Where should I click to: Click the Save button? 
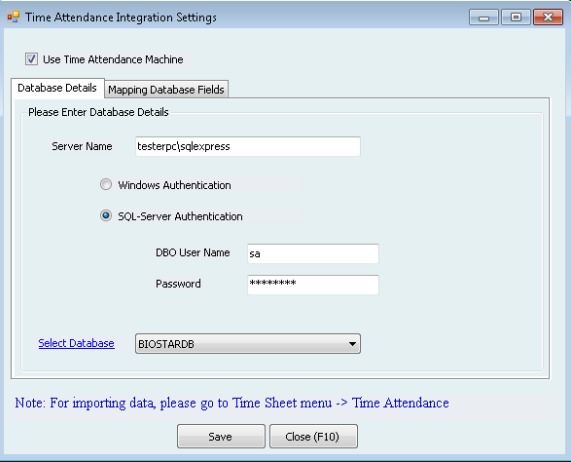pos(221,436)
